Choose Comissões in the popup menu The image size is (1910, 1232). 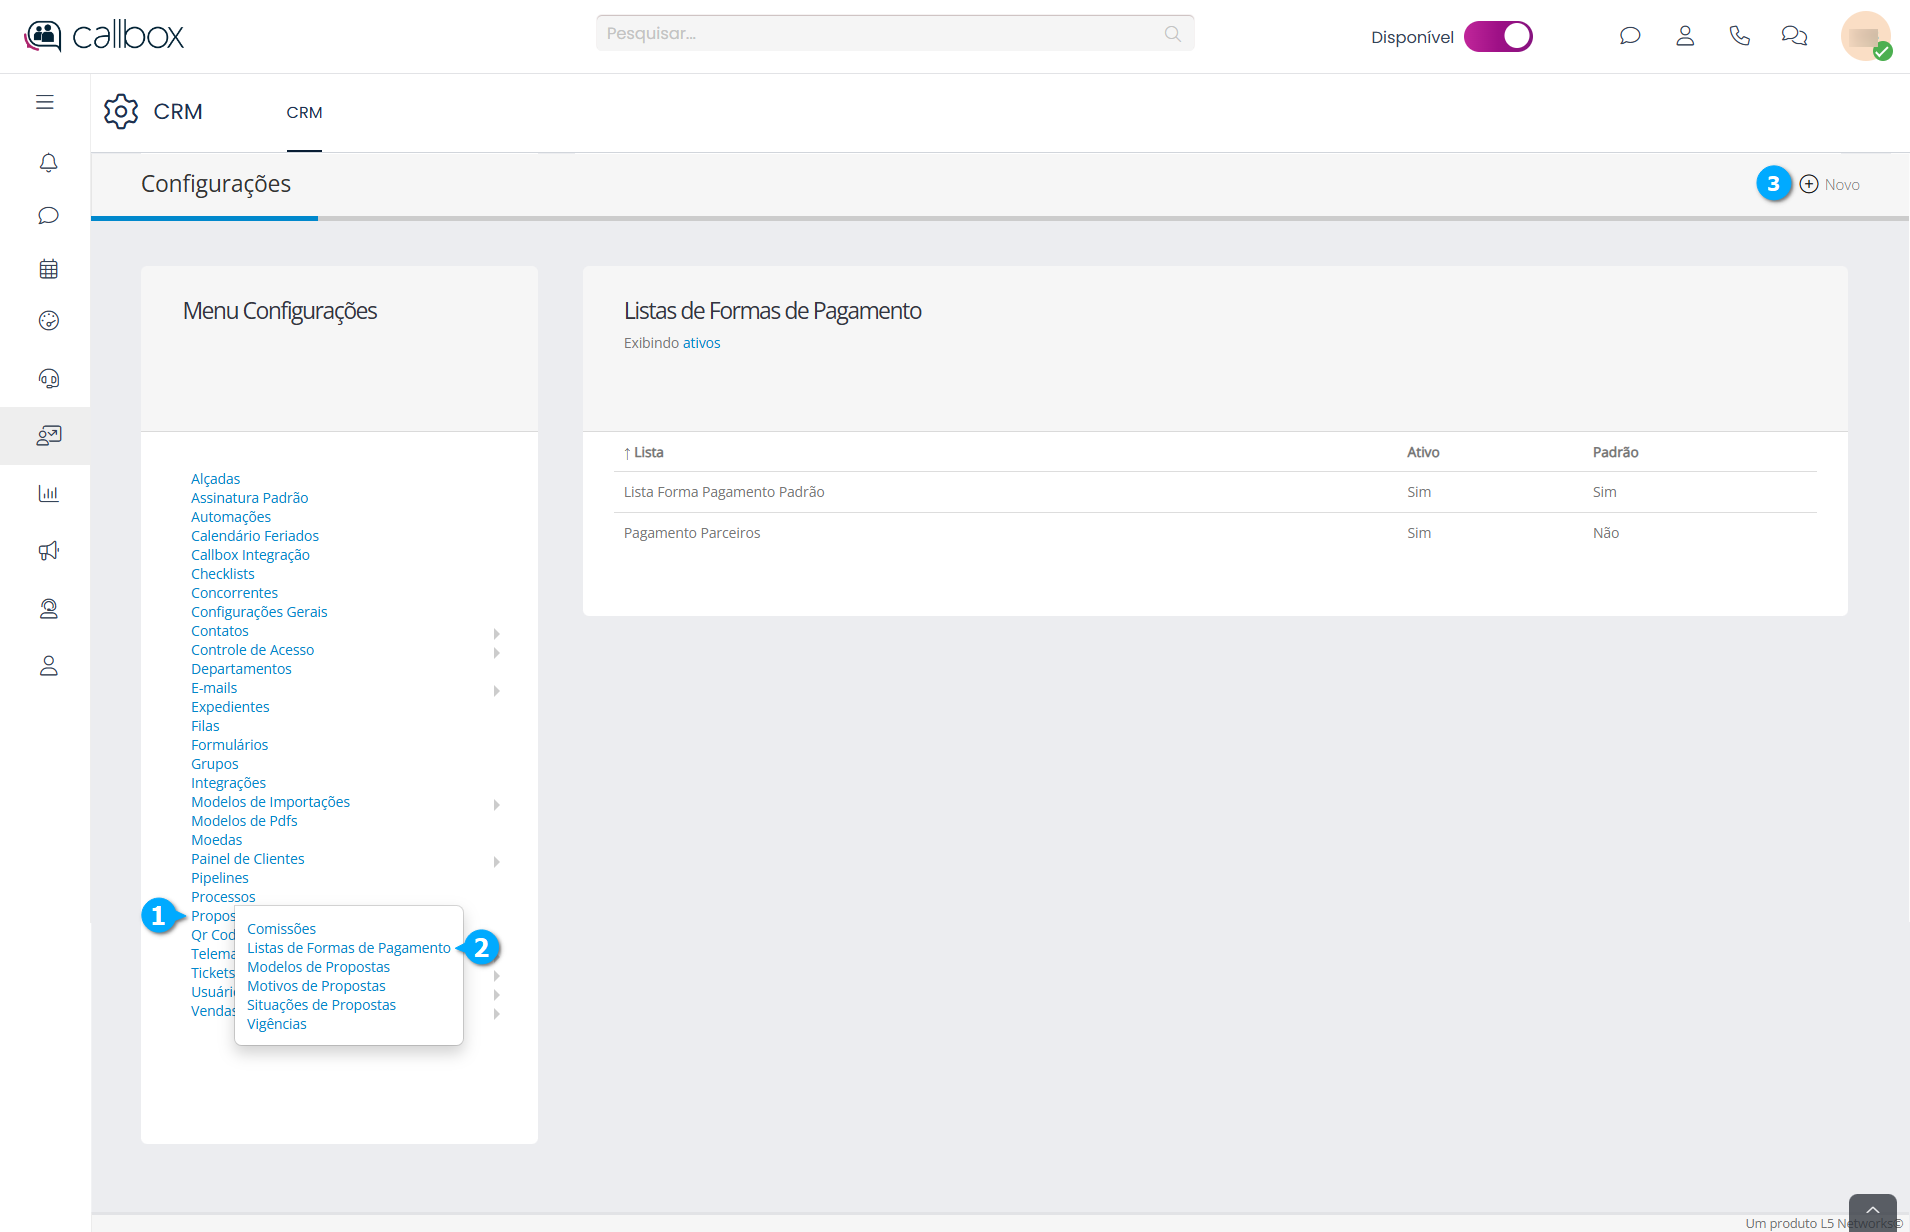pos(281,929)
